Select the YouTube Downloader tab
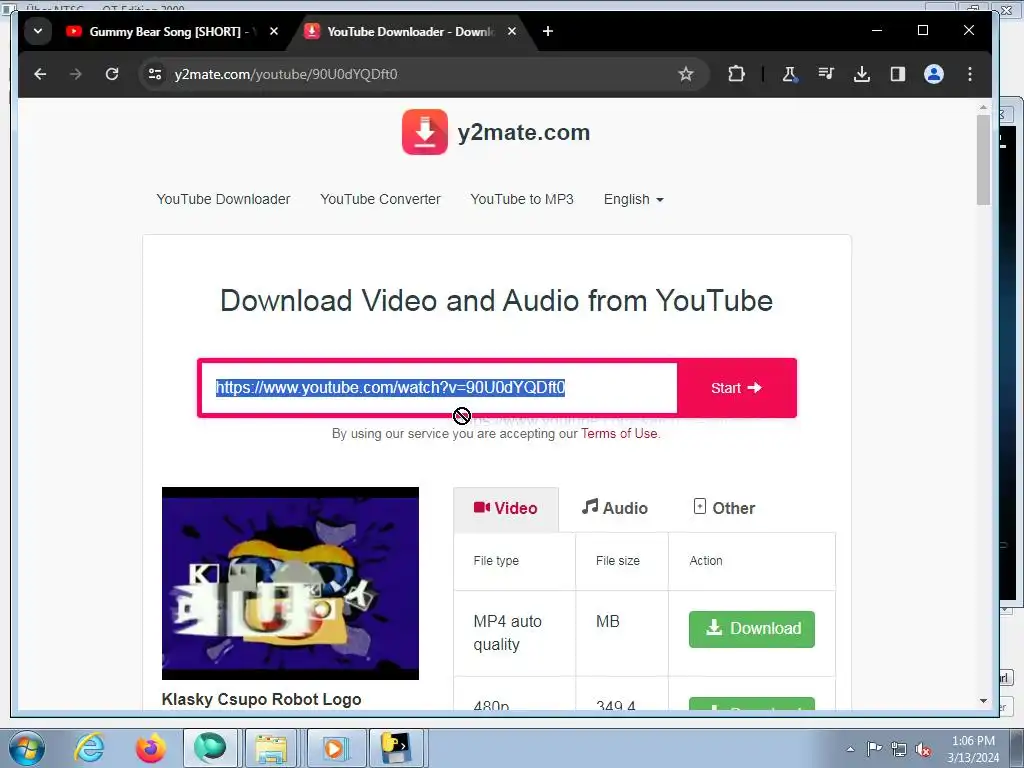This screenshot has width=1024, height=768. [411, 31]
